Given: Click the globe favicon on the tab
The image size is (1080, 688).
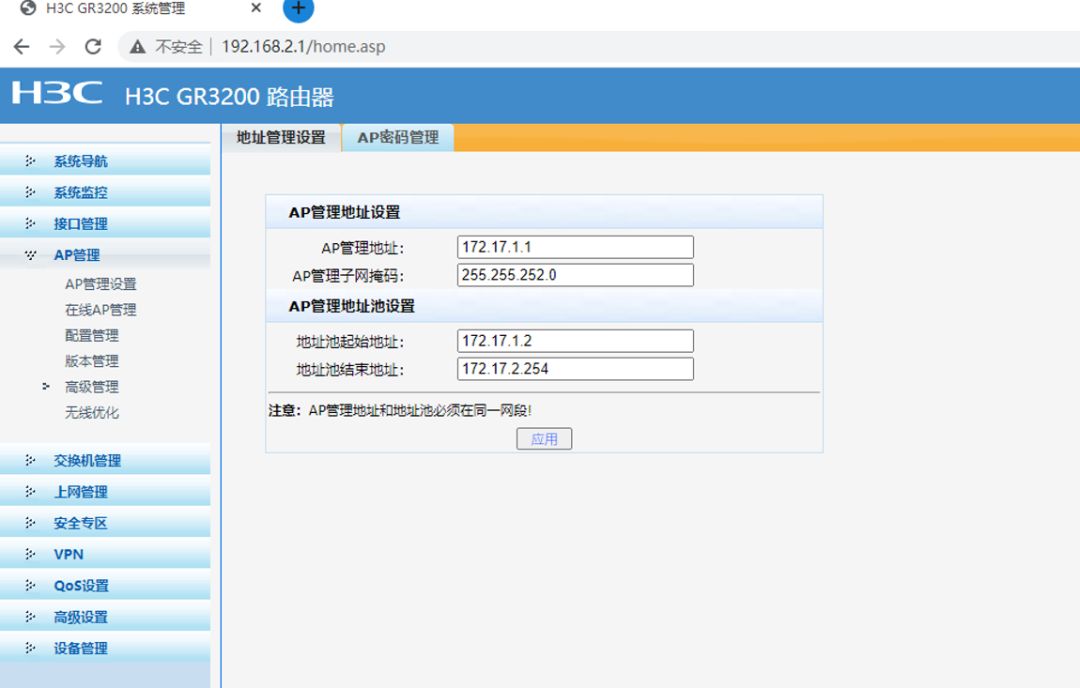Looking at the screenshot, I should pos(28,8).
